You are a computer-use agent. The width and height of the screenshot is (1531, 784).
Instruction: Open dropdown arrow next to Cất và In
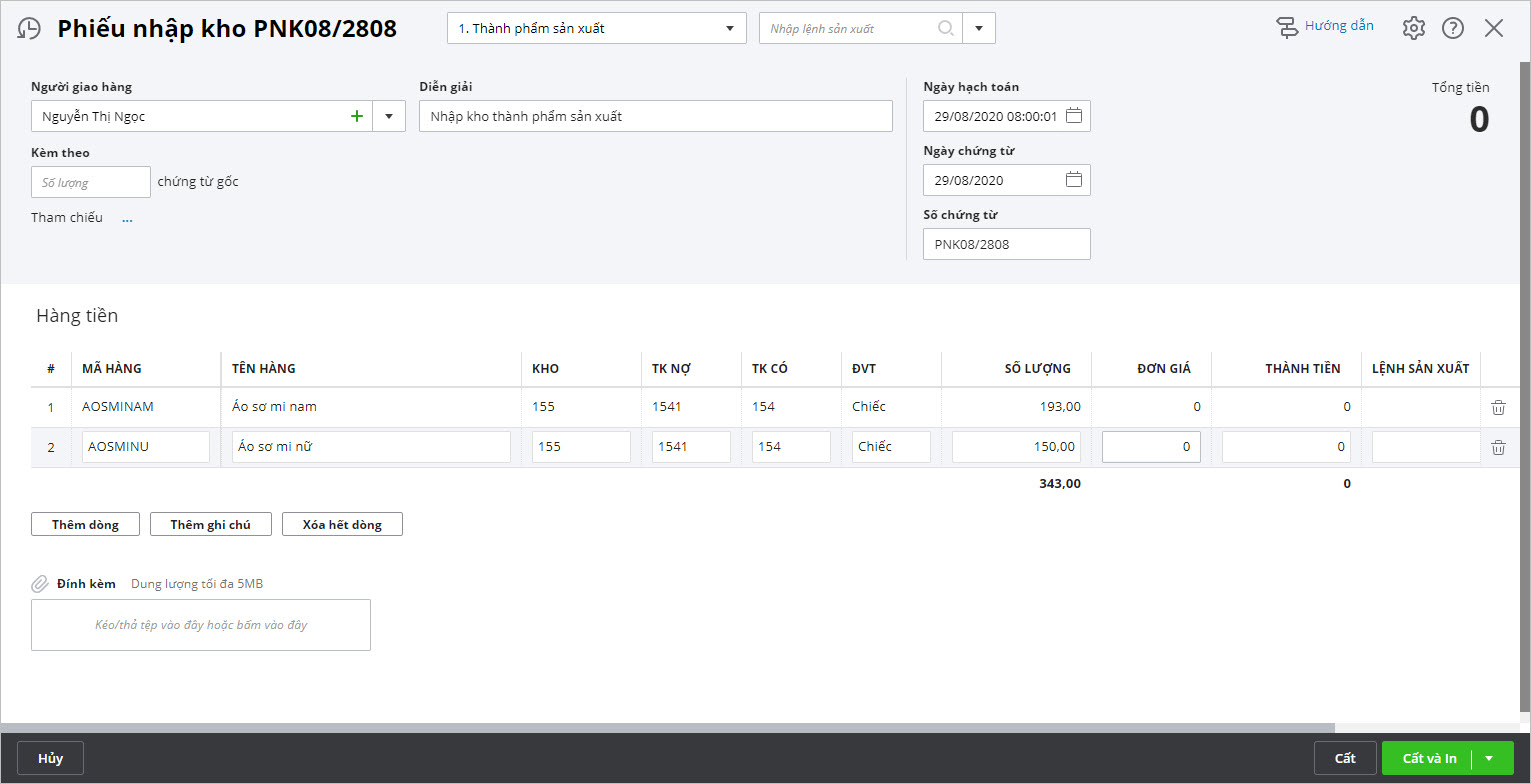point(1489,758)
